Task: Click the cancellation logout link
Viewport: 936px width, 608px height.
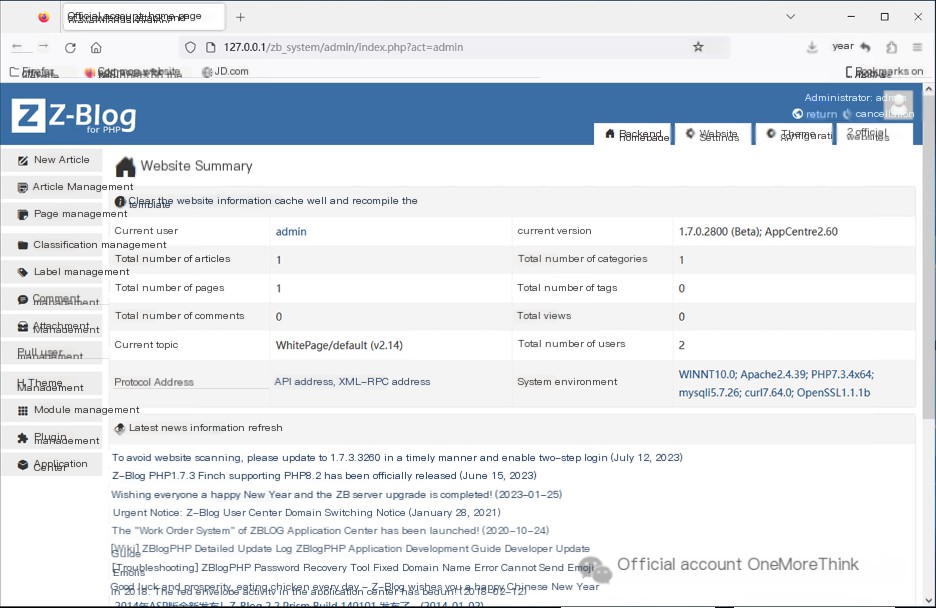Action: (x=884, y=114)
